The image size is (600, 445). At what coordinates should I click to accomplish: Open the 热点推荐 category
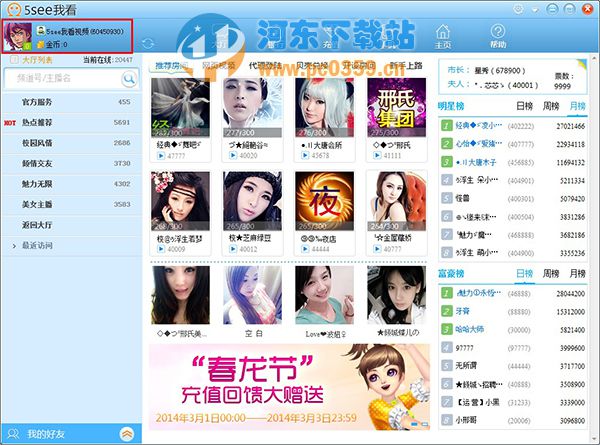click(72, 123)
